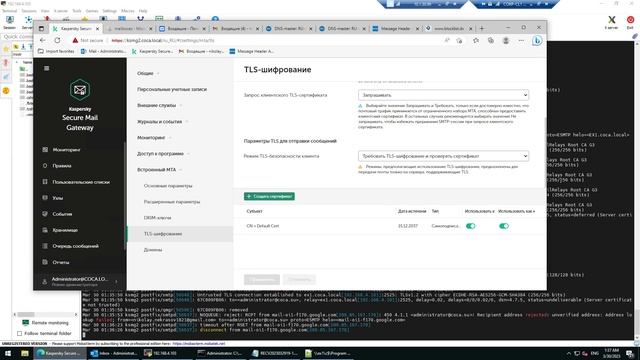Open browser Settings and more (three dots)
This screenshot has width=640, height=360.
(x=521, y=40)
